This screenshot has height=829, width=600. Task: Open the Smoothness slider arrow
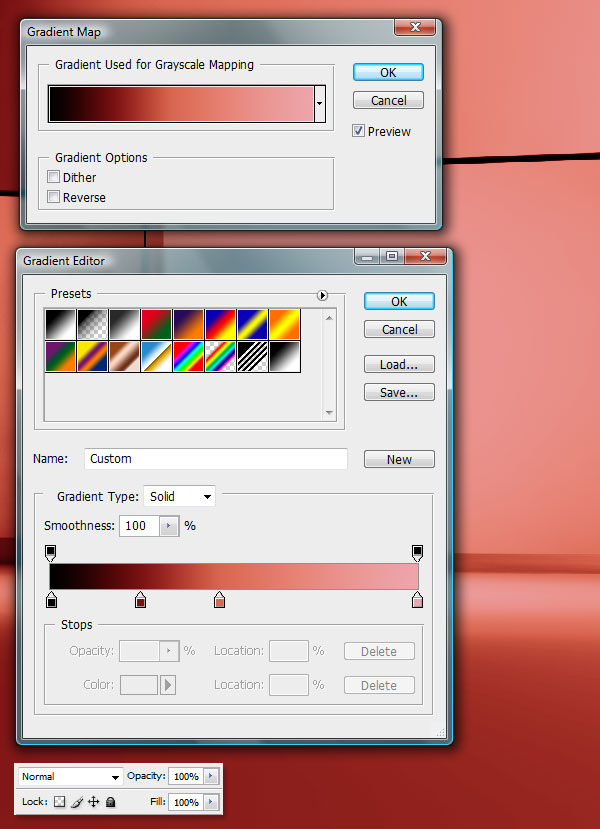(x=169, y=526)
